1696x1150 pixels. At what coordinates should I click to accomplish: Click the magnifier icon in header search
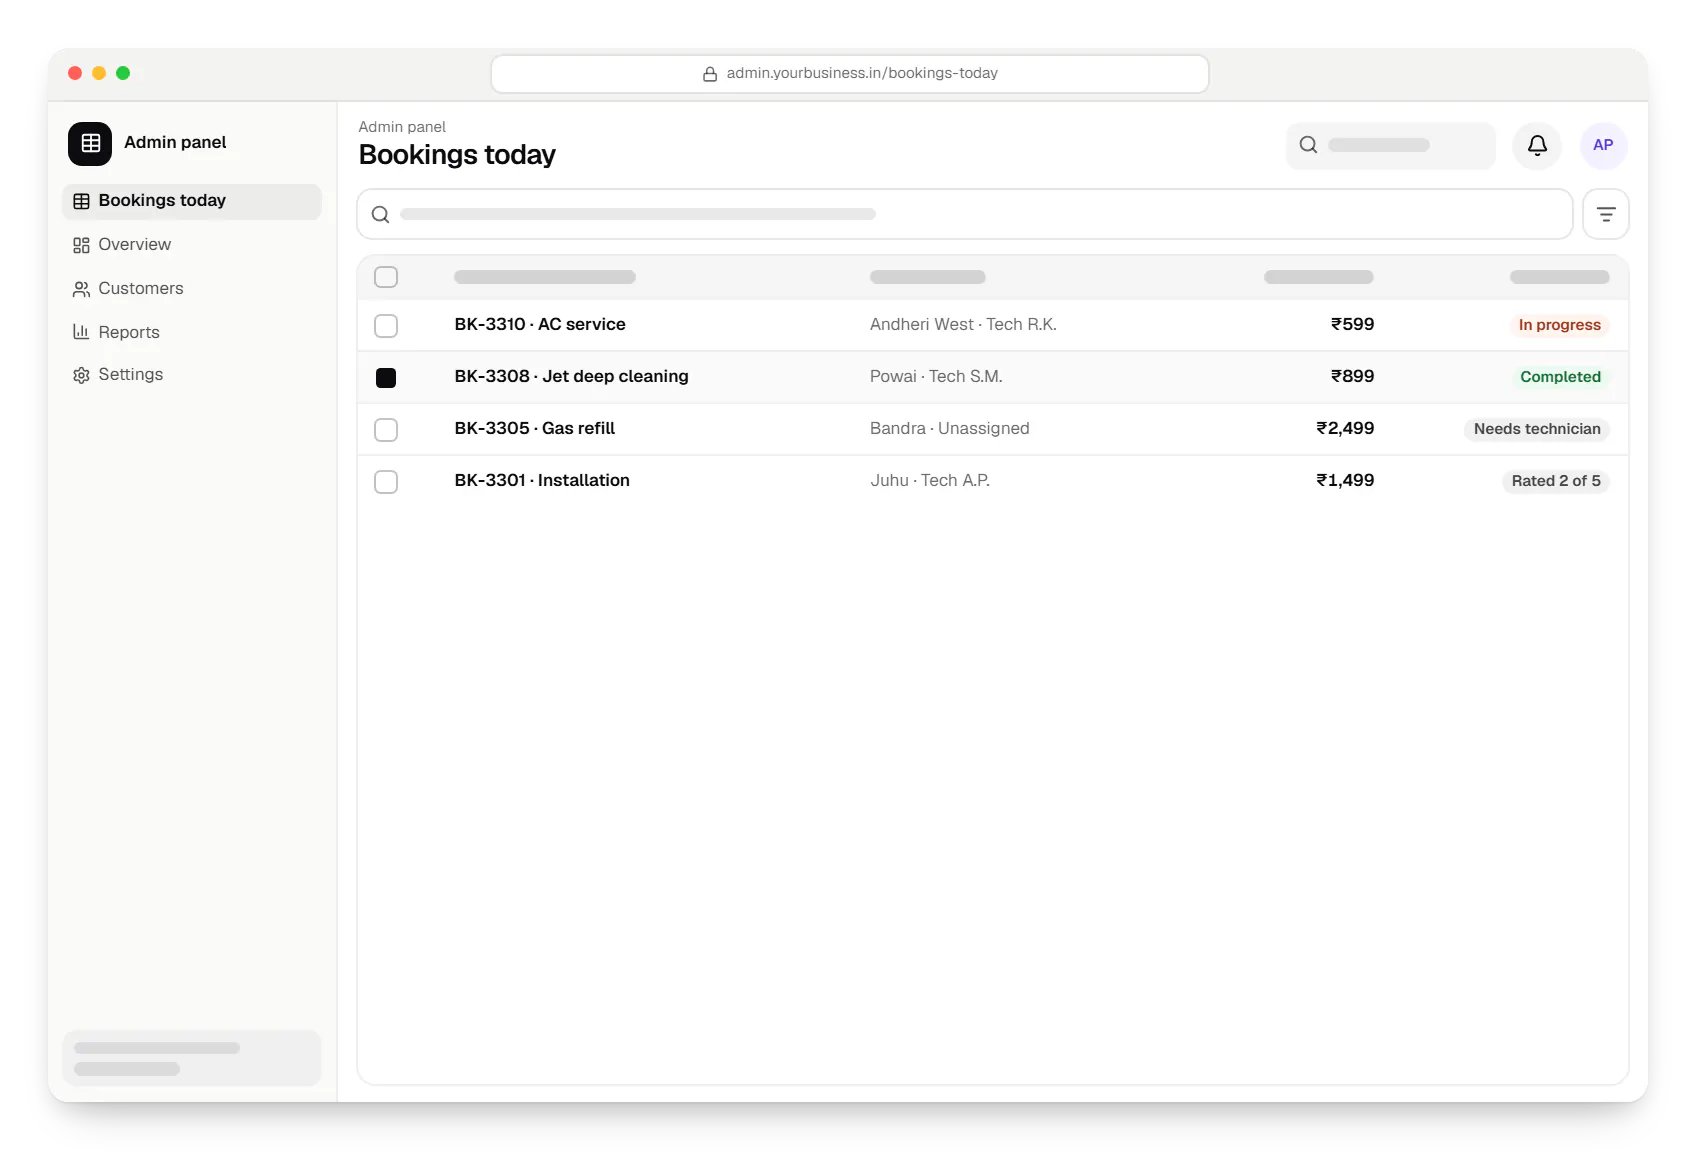[1308, 145]
